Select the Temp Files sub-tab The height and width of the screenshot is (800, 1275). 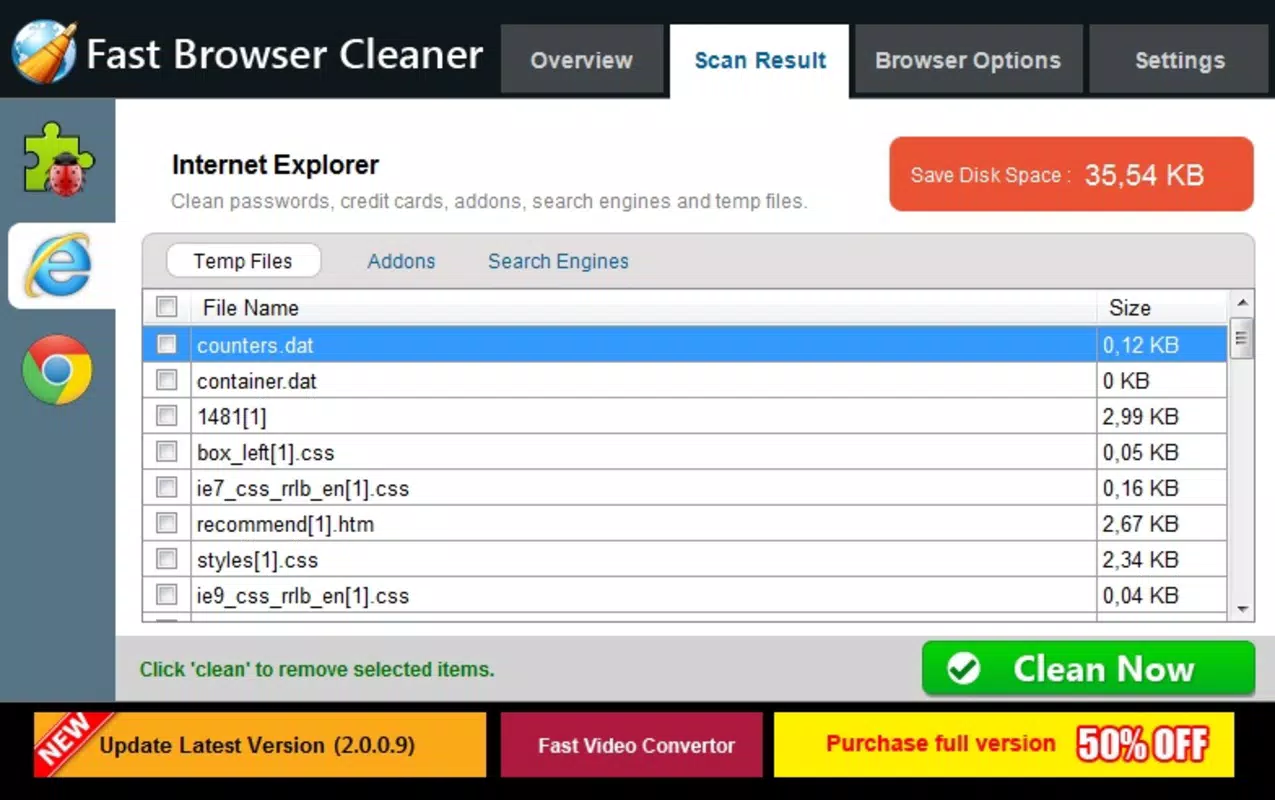(243, 261)
